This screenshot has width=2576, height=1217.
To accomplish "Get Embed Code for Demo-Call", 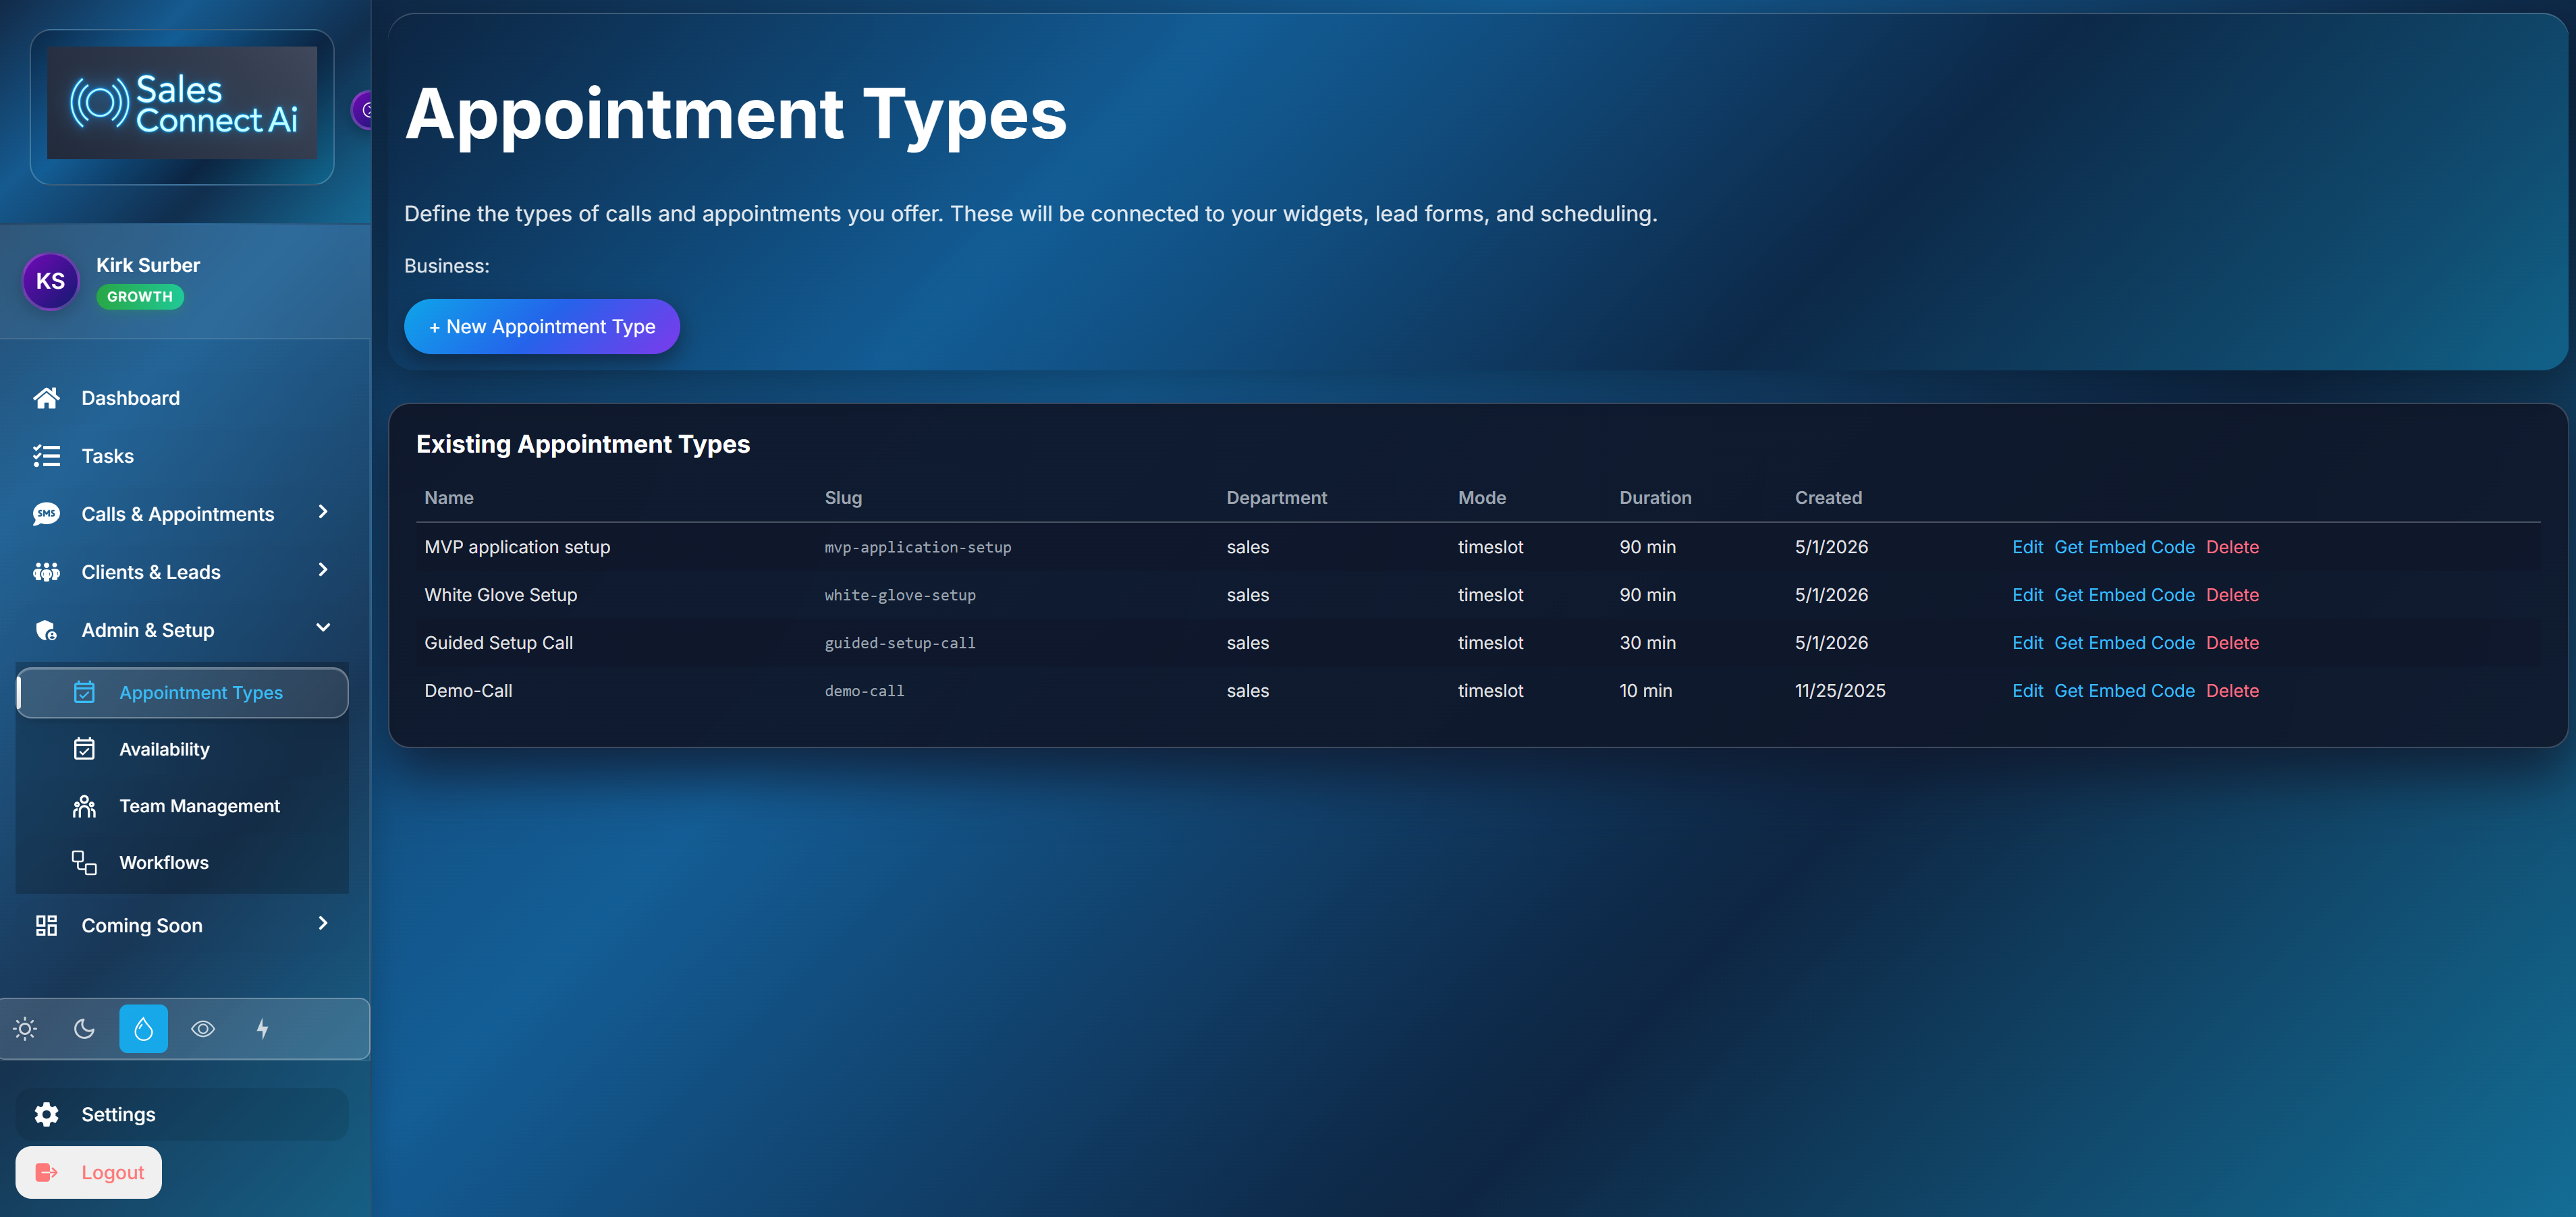I will [2124, 691].
